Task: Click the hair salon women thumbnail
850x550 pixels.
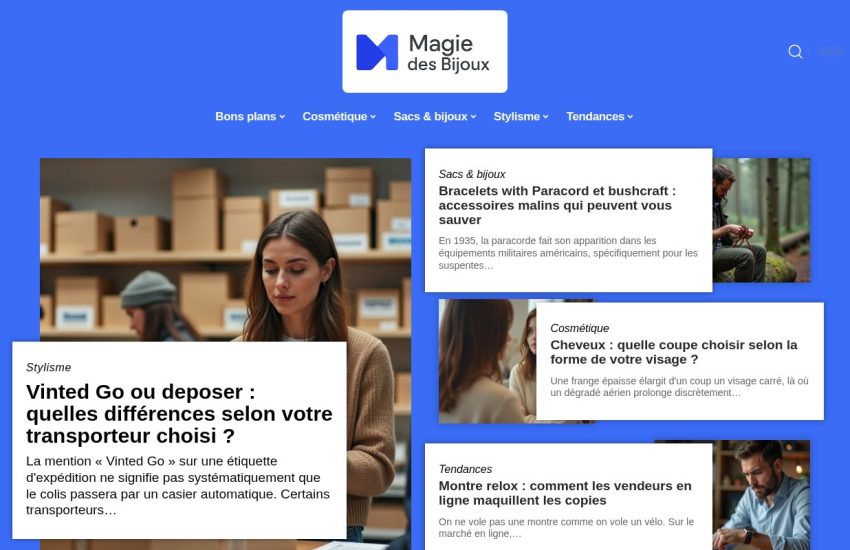Action: tap(487, 361)
